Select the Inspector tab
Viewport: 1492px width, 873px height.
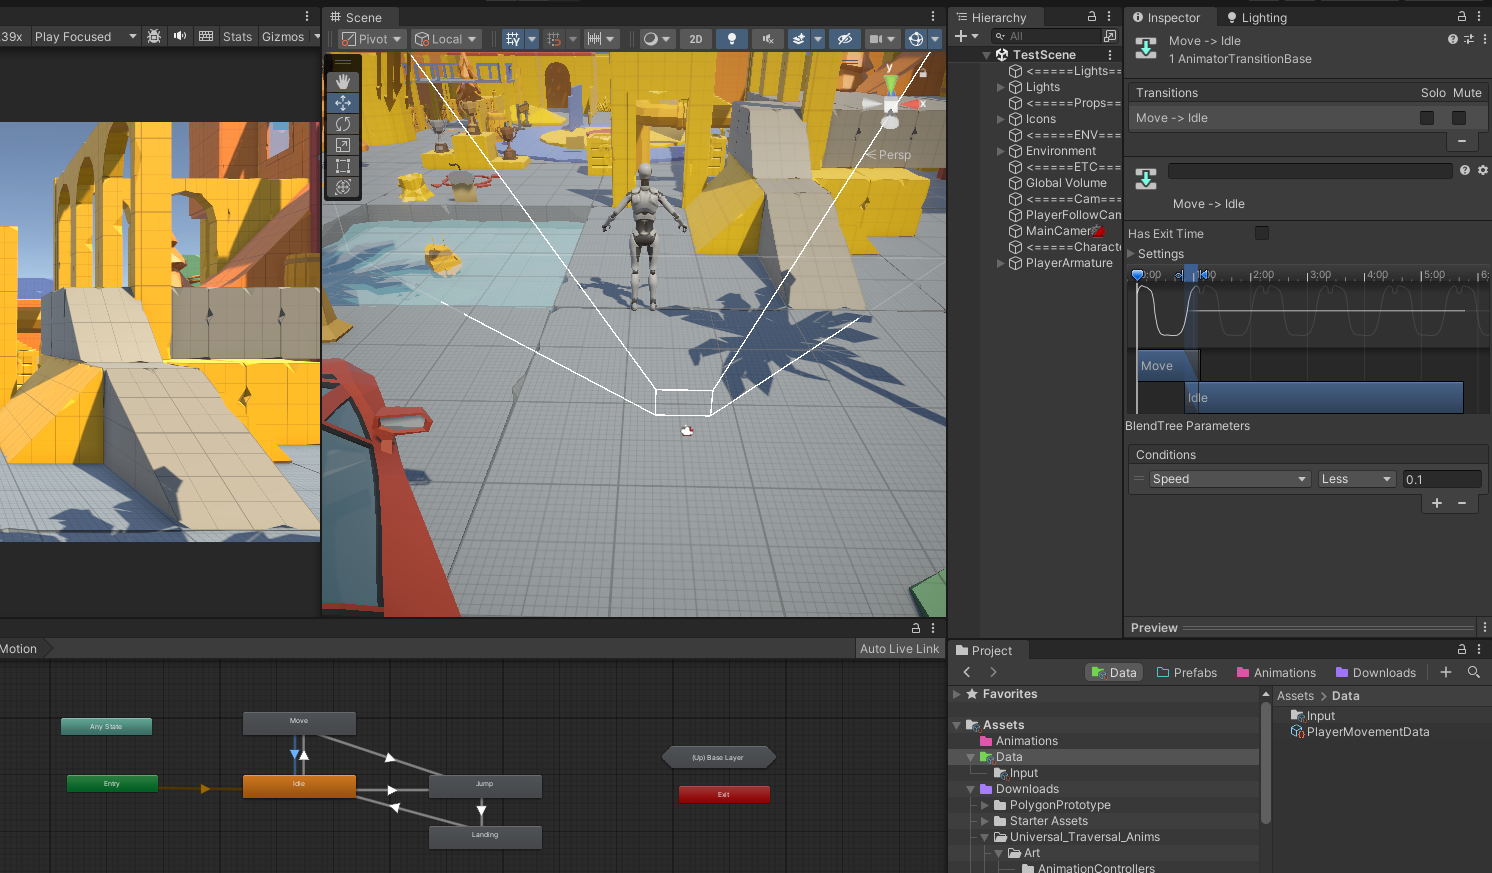[x=1166, y=17]
